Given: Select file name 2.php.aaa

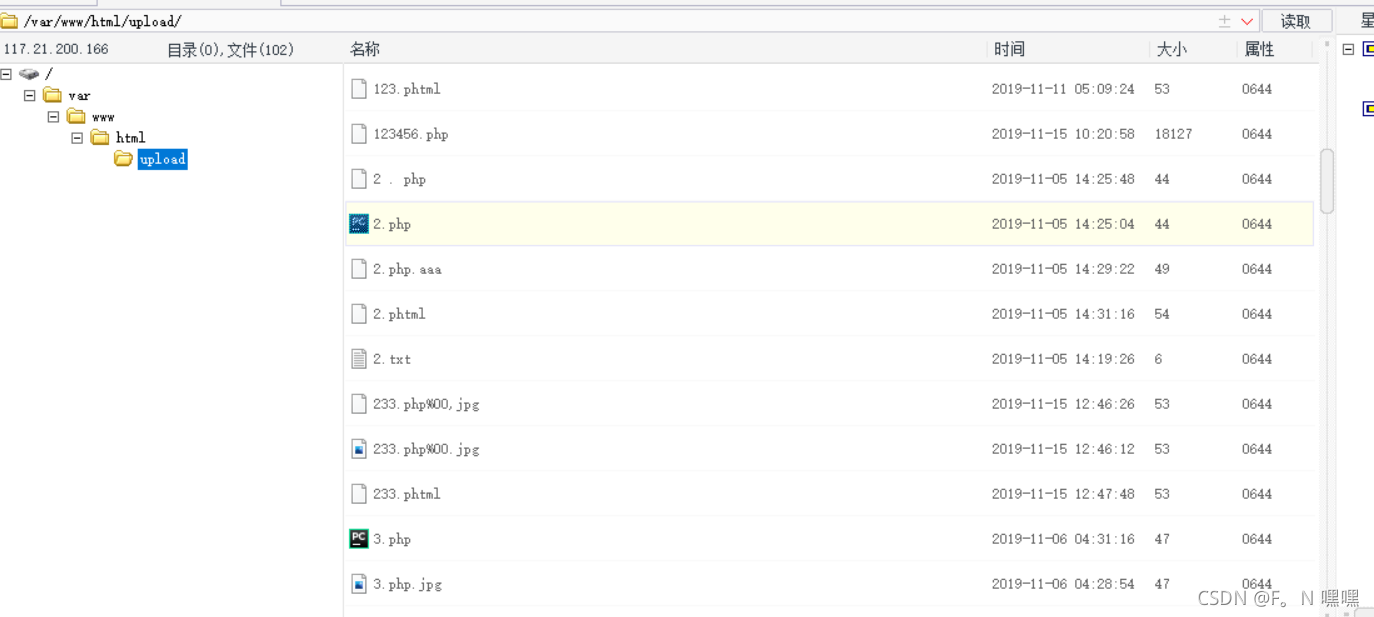Looking at the screenshot, I should (x=407, y=269).
